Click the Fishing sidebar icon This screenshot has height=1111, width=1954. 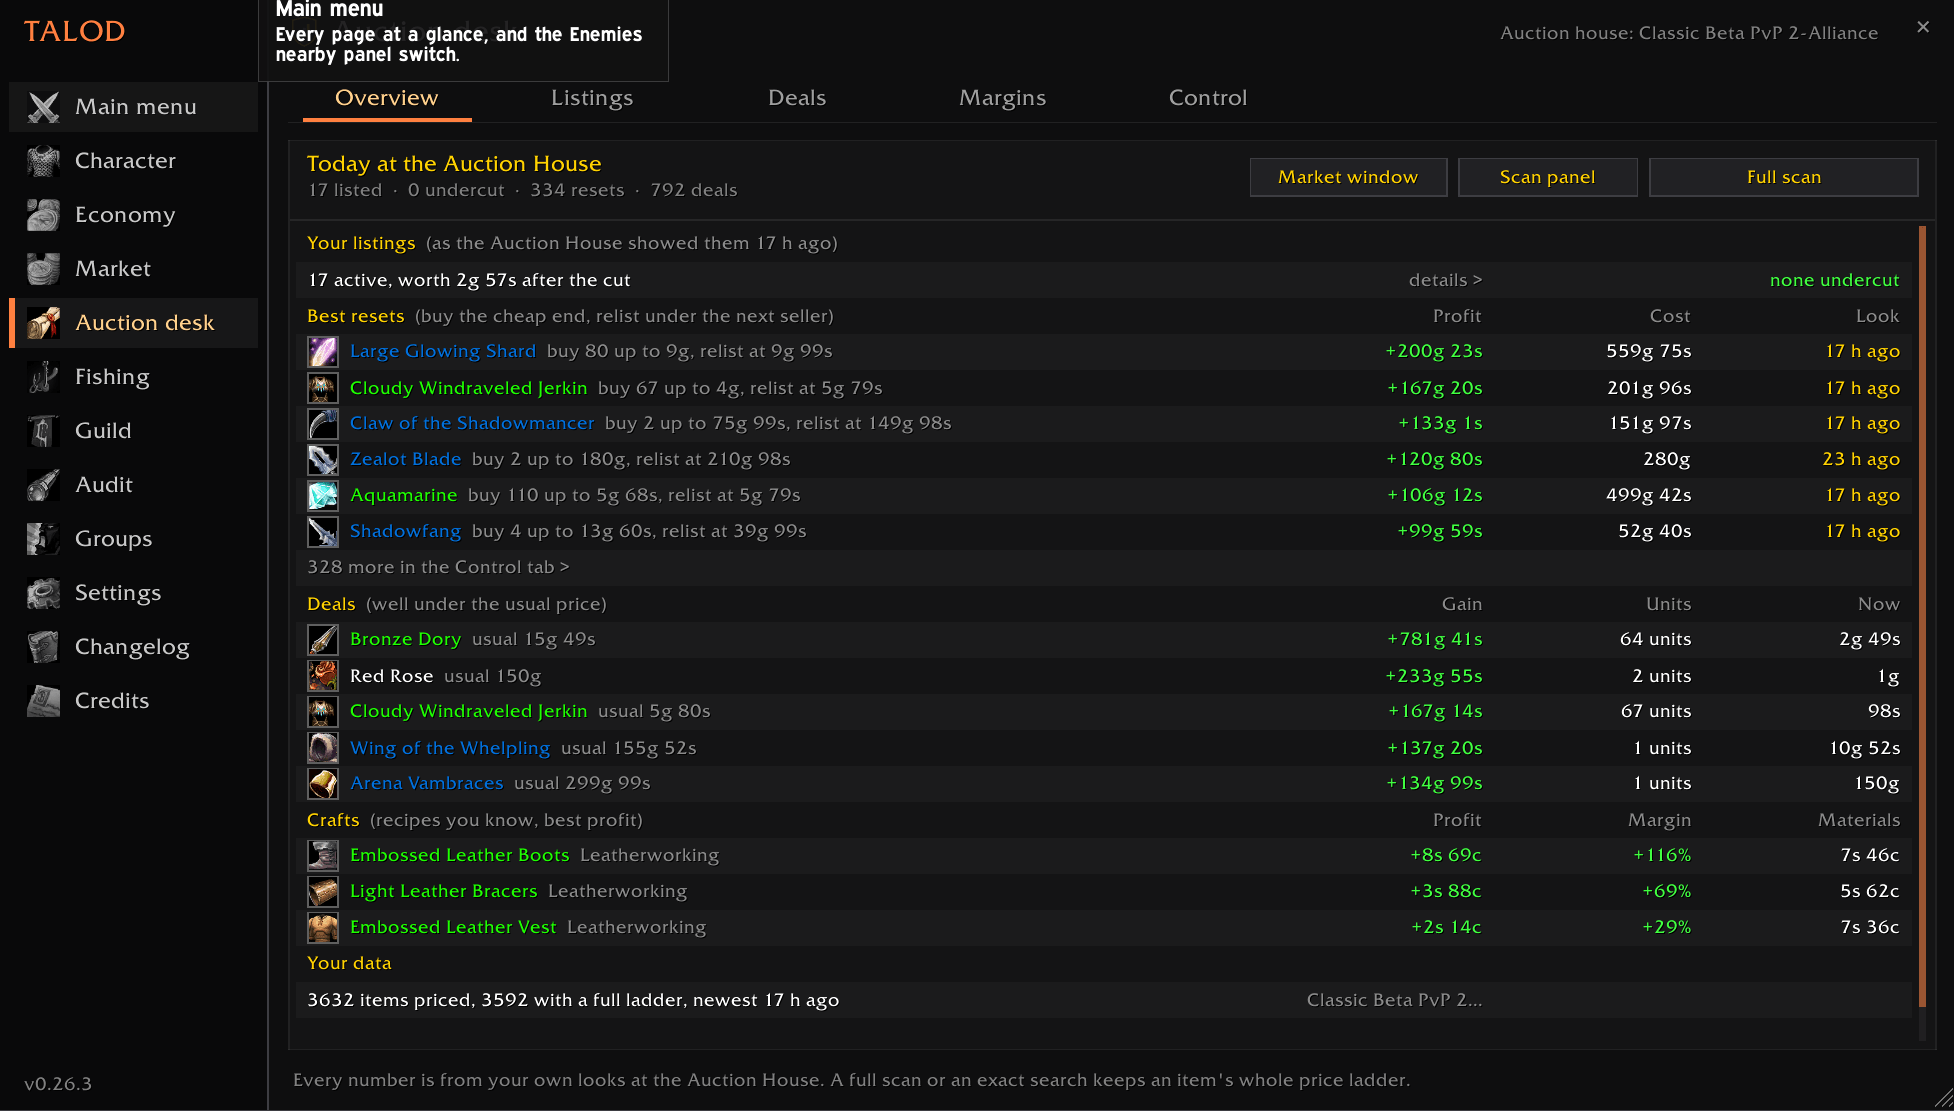click(x=43, y=377)
